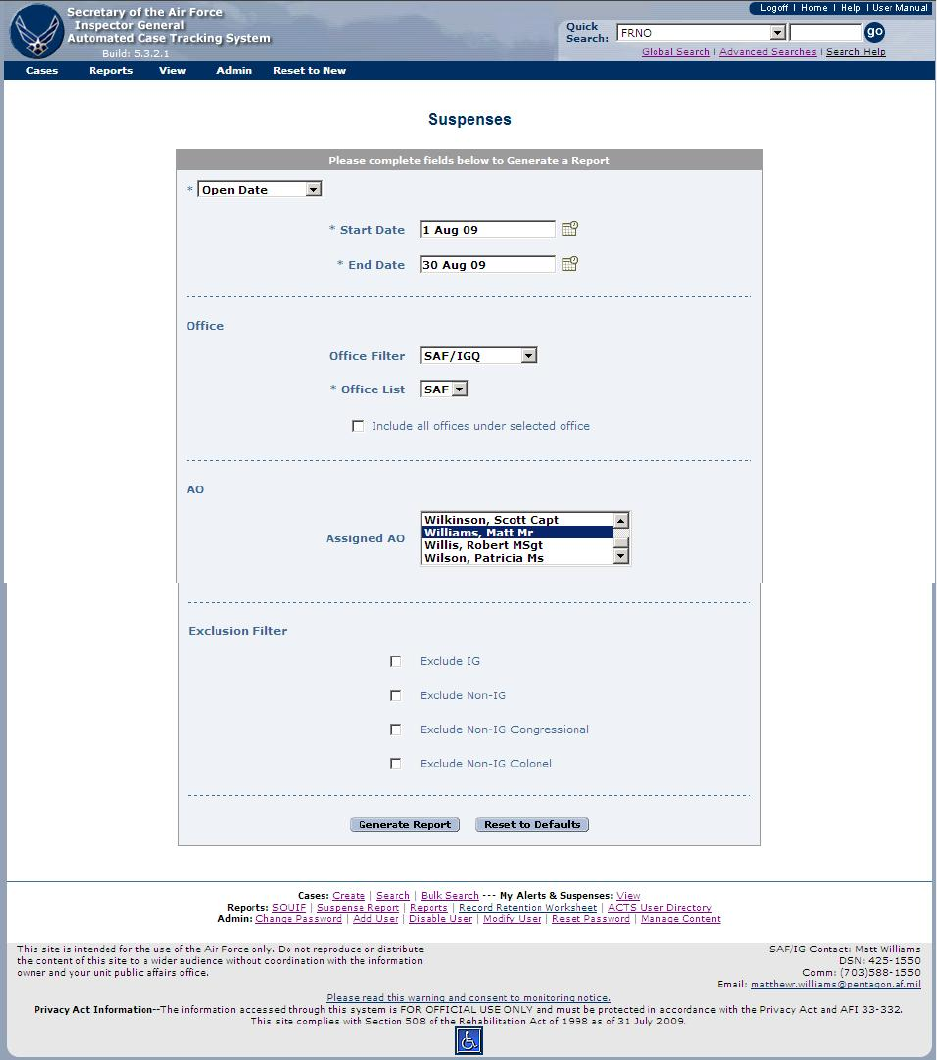Expand the Office List SAF dropdown

(x=444, y=389)
